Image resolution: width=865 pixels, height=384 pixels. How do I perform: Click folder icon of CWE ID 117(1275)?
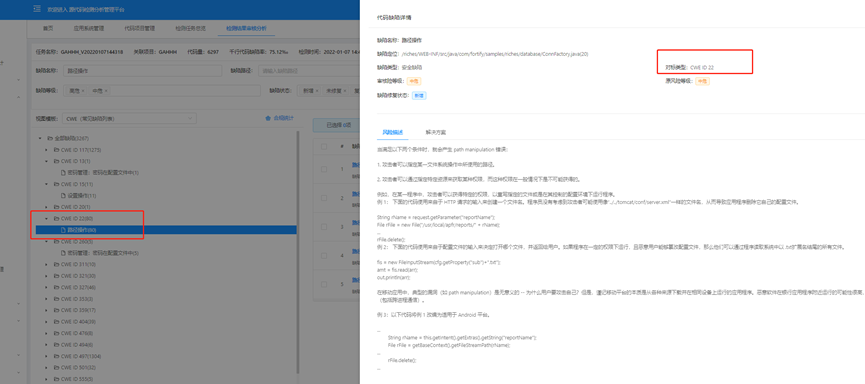[x=56, y=150]
